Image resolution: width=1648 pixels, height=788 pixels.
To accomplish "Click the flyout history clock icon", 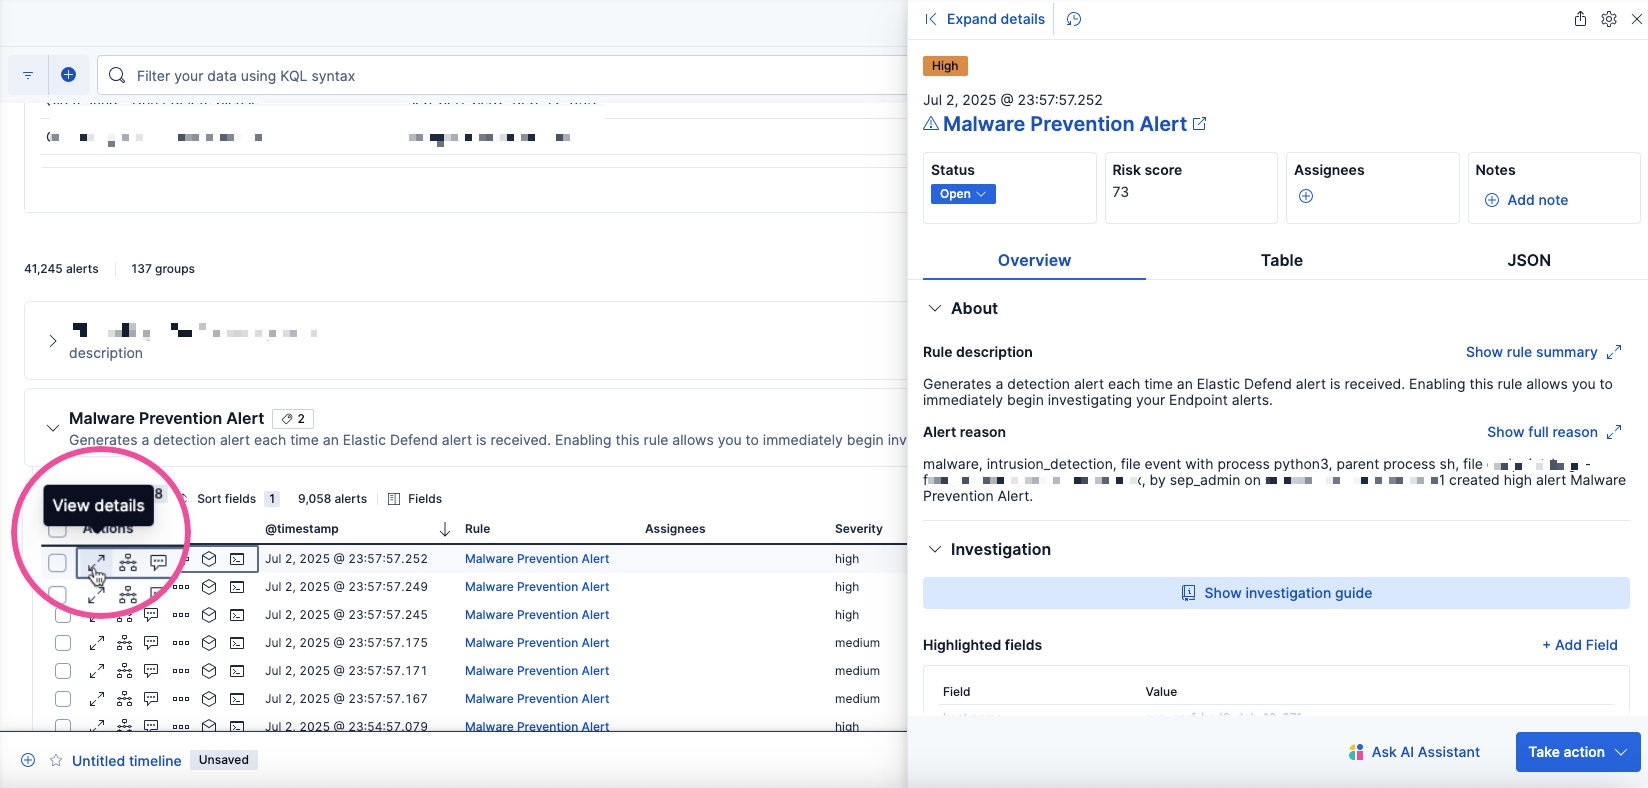I will (1074, 19).
